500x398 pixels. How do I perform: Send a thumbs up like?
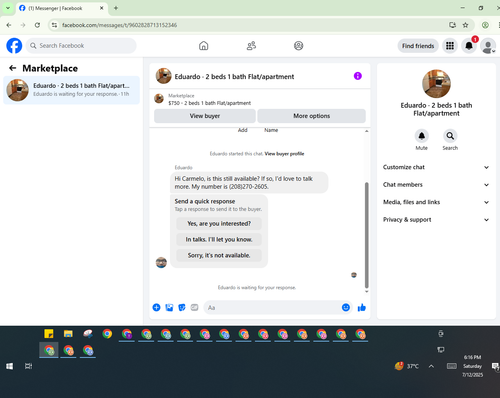(x=362, y=307)
